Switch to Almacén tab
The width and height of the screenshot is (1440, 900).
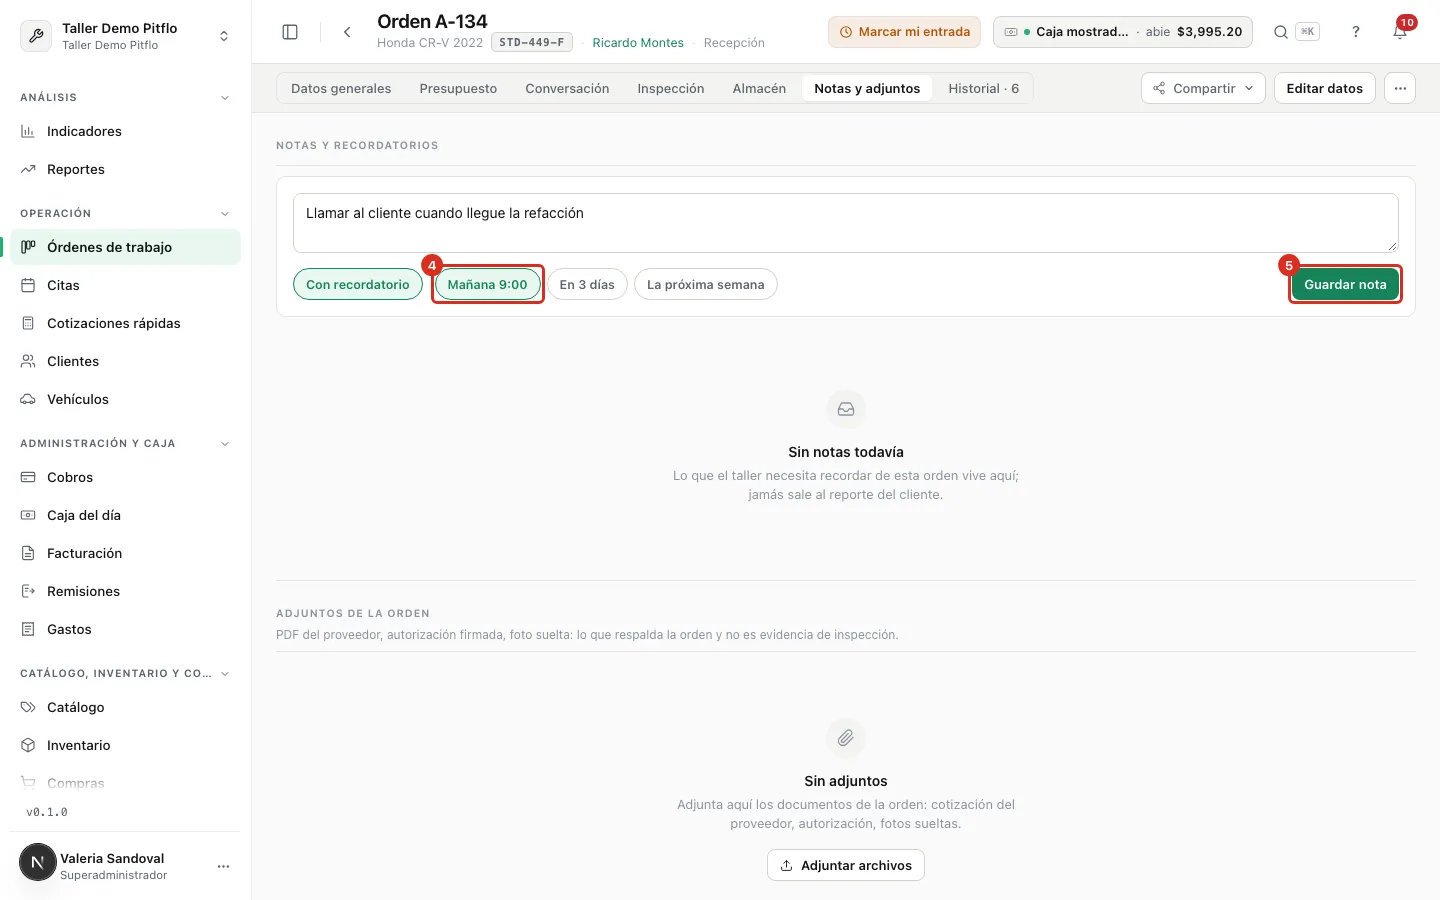pyautogui.click(x=759, y=88)
